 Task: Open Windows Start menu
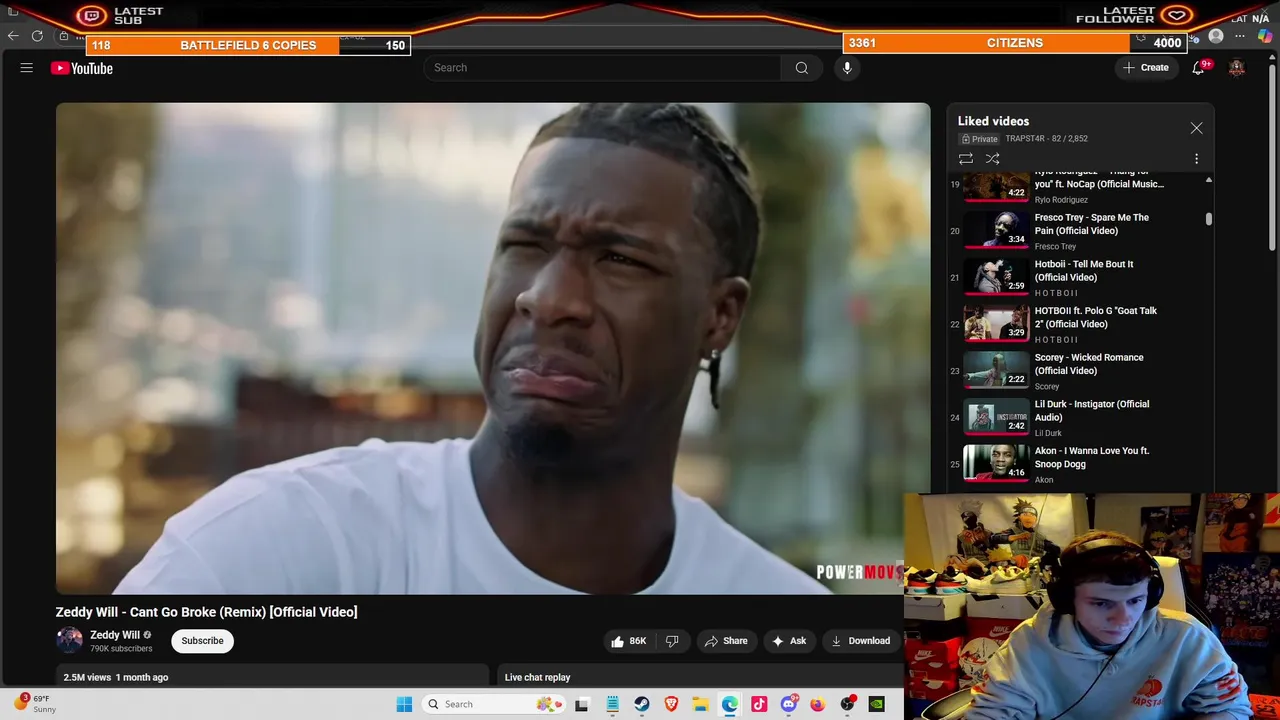click(404, 704)
